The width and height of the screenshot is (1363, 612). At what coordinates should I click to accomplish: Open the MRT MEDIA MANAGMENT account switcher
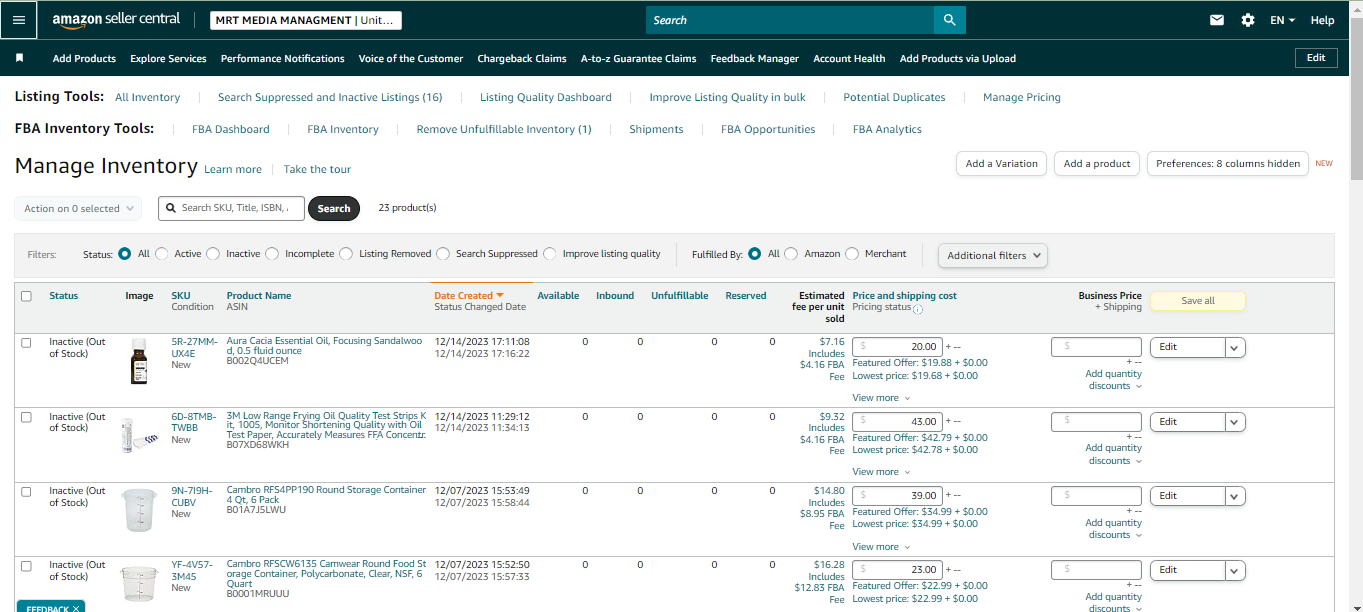pos(306,20)
